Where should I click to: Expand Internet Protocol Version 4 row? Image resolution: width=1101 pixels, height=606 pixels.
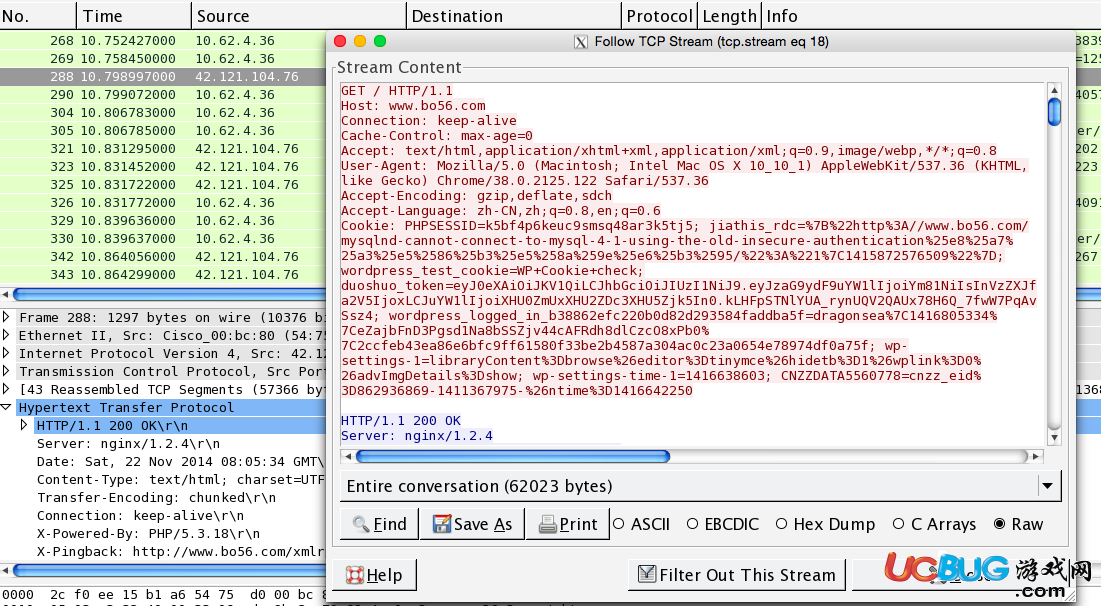[6, 353]
